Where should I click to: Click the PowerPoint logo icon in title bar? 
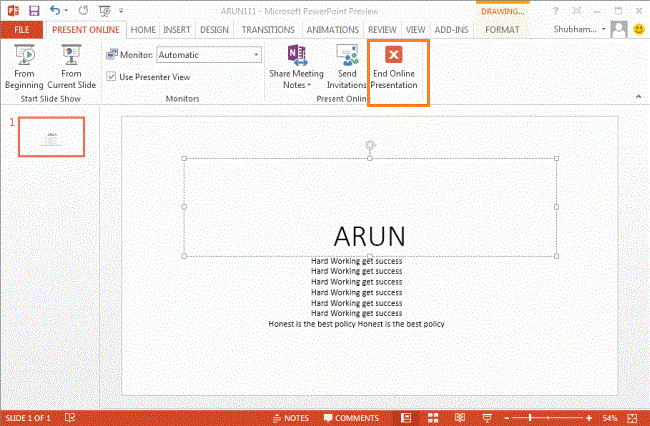click(13, 10)
